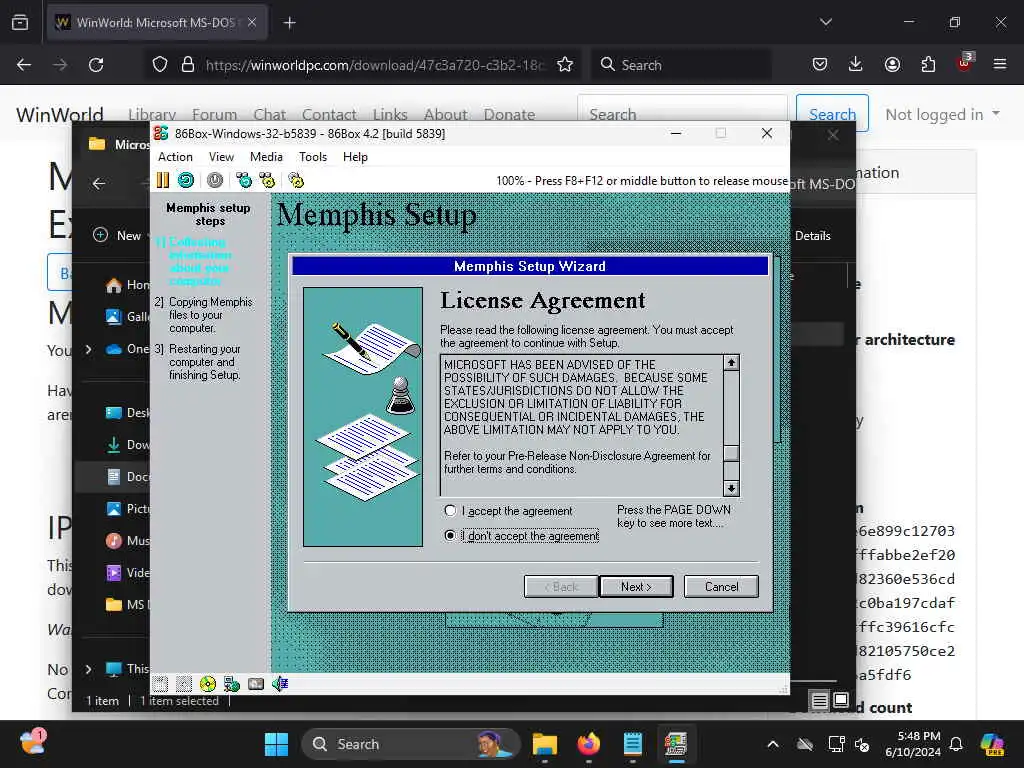The width and height of the screenshot is (1024, 768).
Task: Open Details pane in File Explorer
Action: point(812,236)
